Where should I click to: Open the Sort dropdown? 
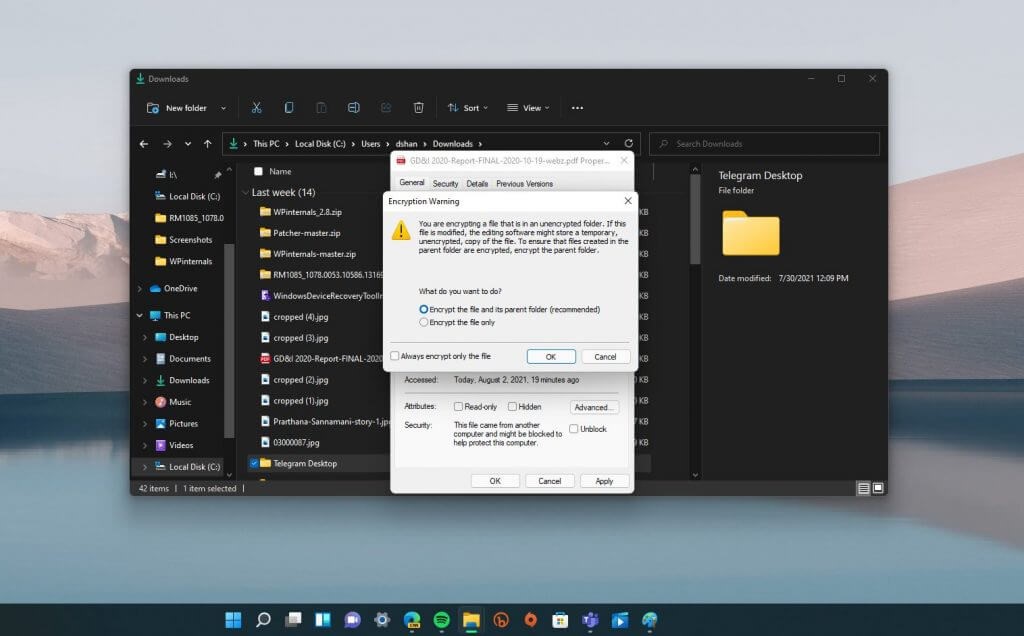(x=466, y=107)
